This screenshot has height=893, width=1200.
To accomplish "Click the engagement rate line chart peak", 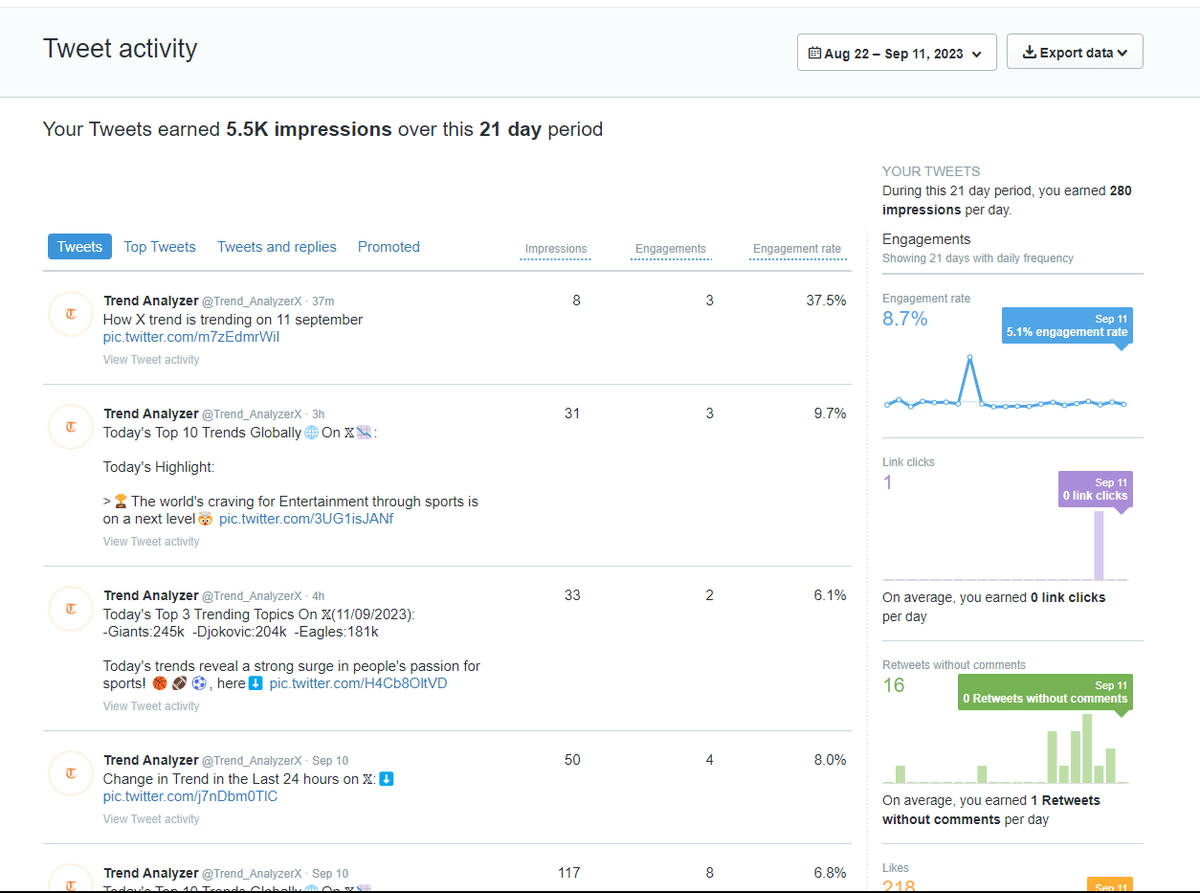I will click(x=969, y=357).
